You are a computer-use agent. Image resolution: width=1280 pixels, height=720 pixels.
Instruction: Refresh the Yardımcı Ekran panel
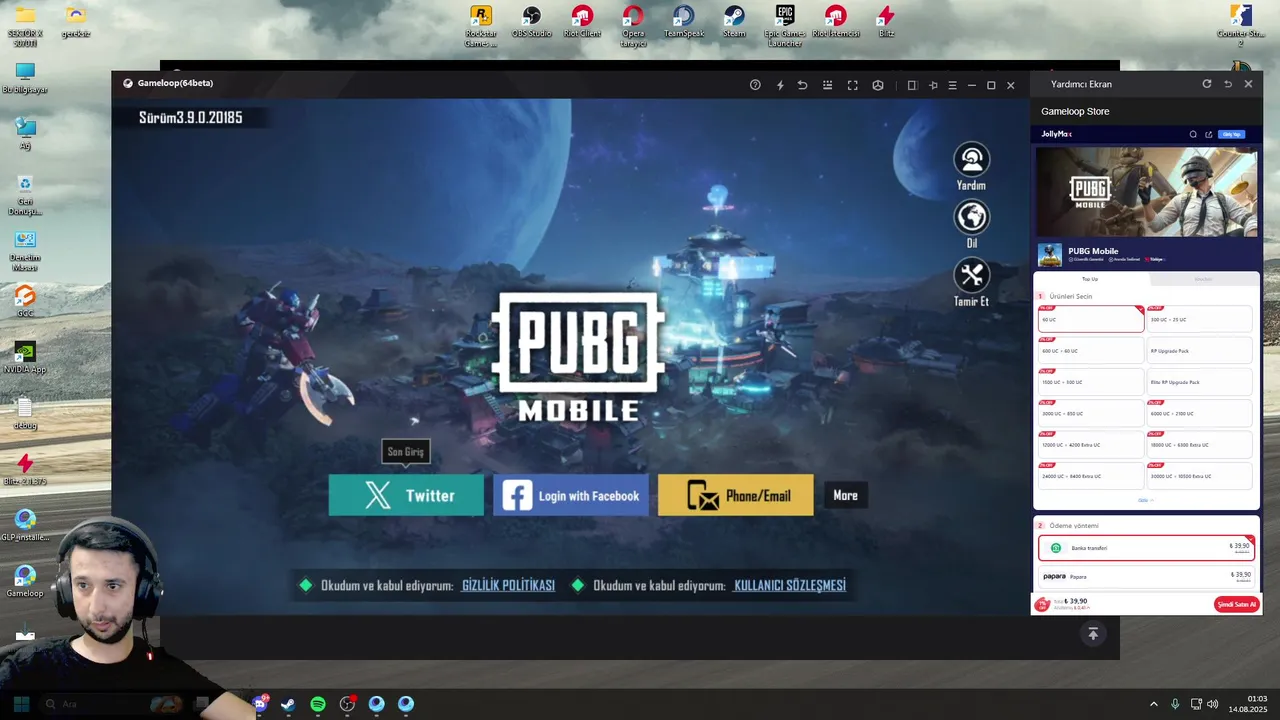(x=1207, y=84)
